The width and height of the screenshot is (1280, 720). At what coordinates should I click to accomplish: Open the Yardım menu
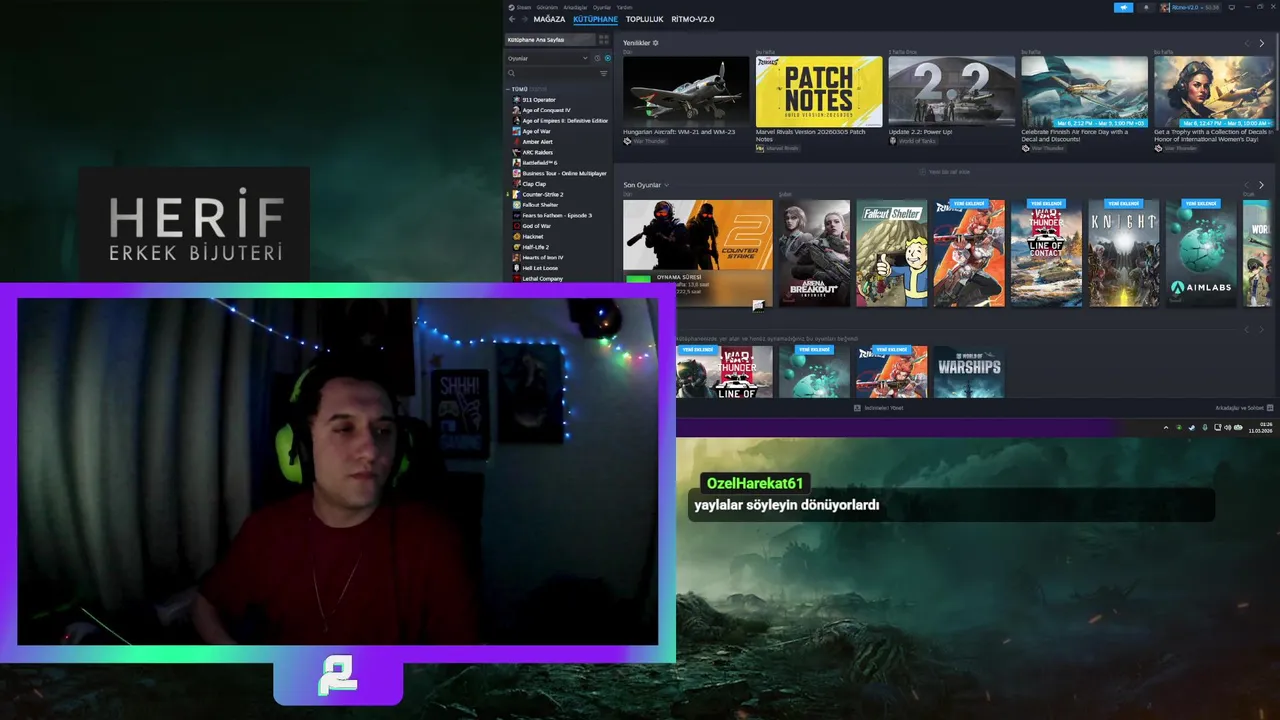(624, 7)
